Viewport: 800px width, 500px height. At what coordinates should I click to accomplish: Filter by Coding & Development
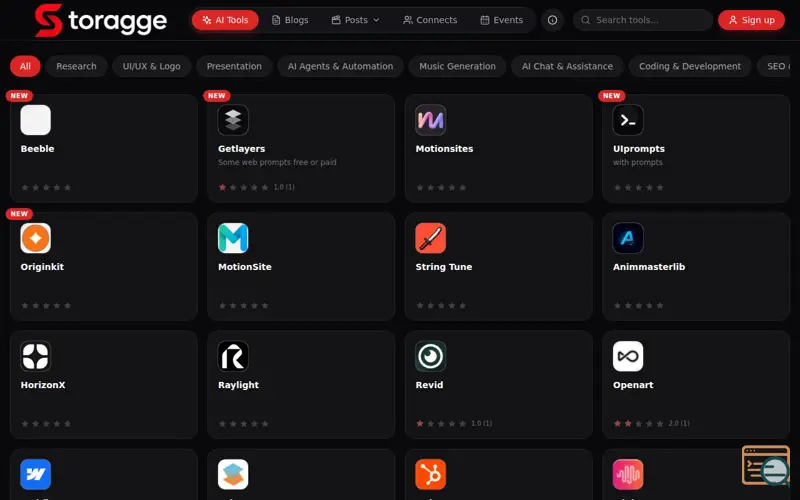(x=690, y=66)
